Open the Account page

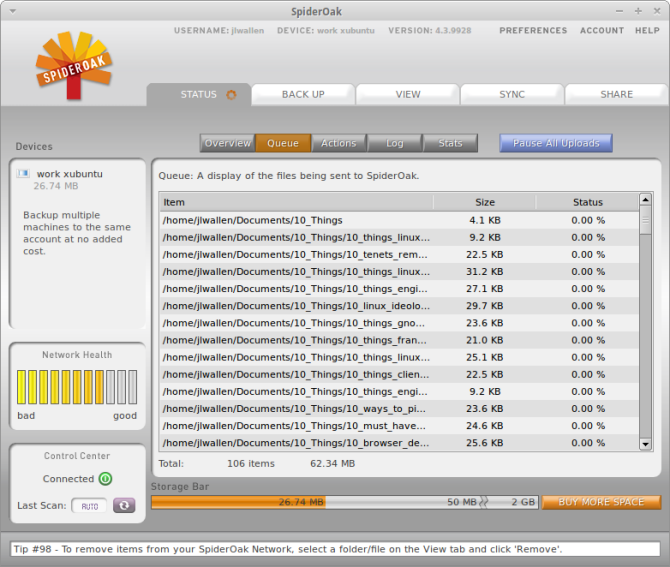602,31
